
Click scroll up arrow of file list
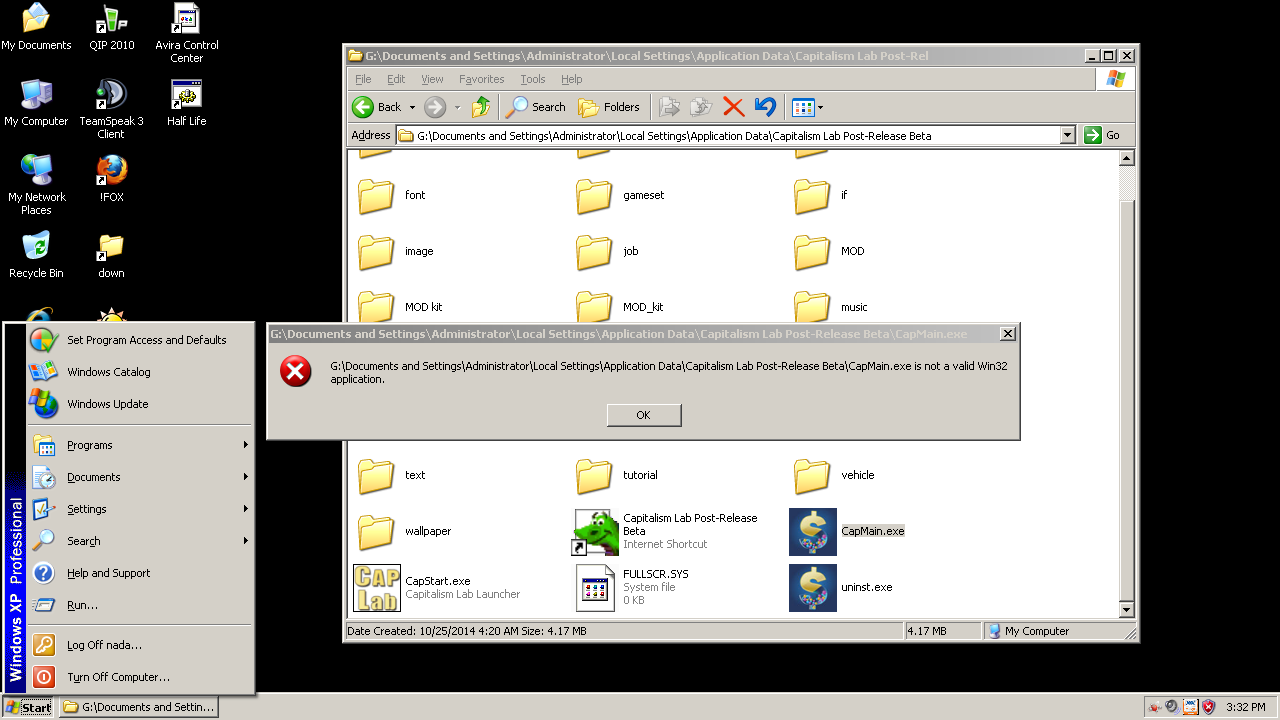click(x=1127, y=158)
